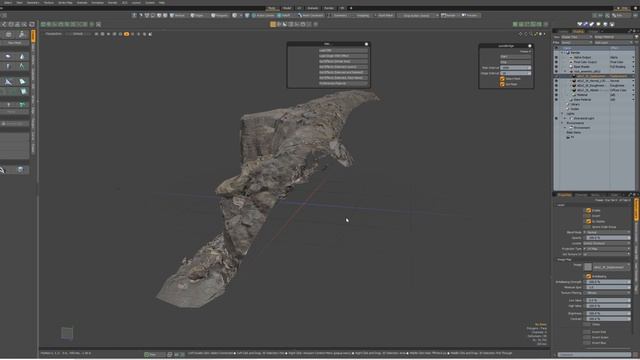Screen dimensions: 640x360
Task: Select Polygons selection mode
Action: 220,16
